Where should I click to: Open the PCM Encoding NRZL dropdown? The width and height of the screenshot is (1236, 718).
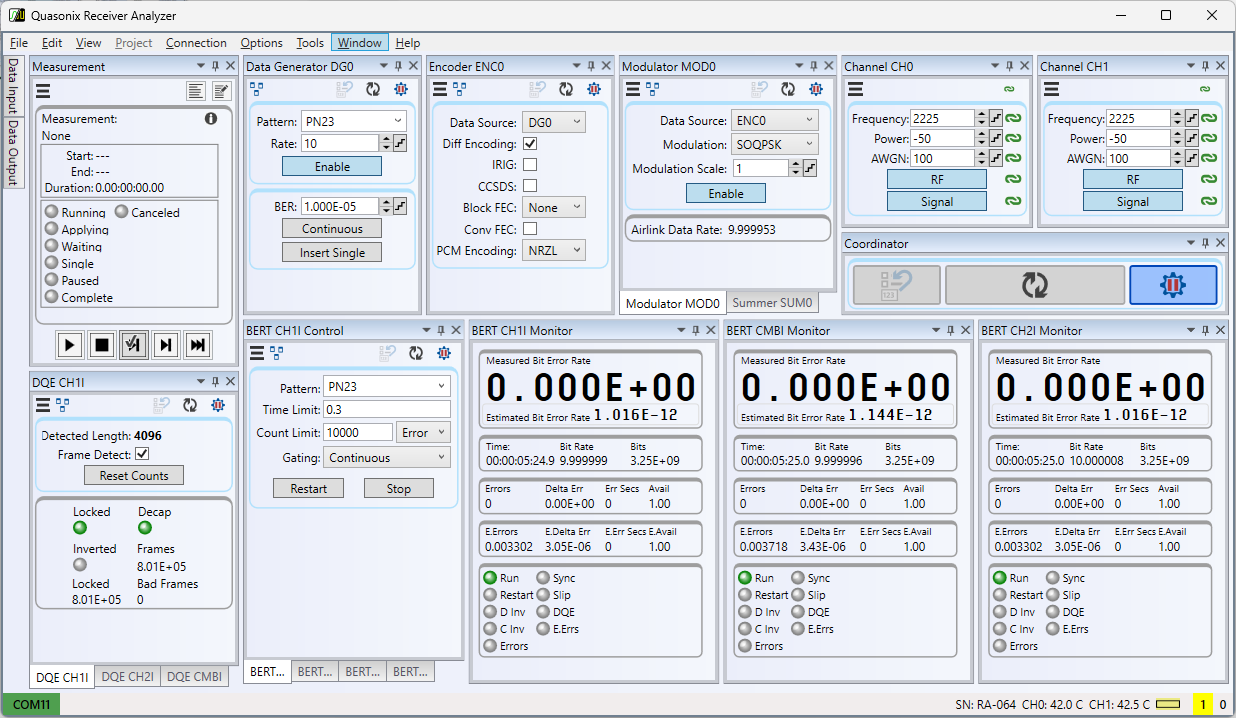tap(554, 251)
